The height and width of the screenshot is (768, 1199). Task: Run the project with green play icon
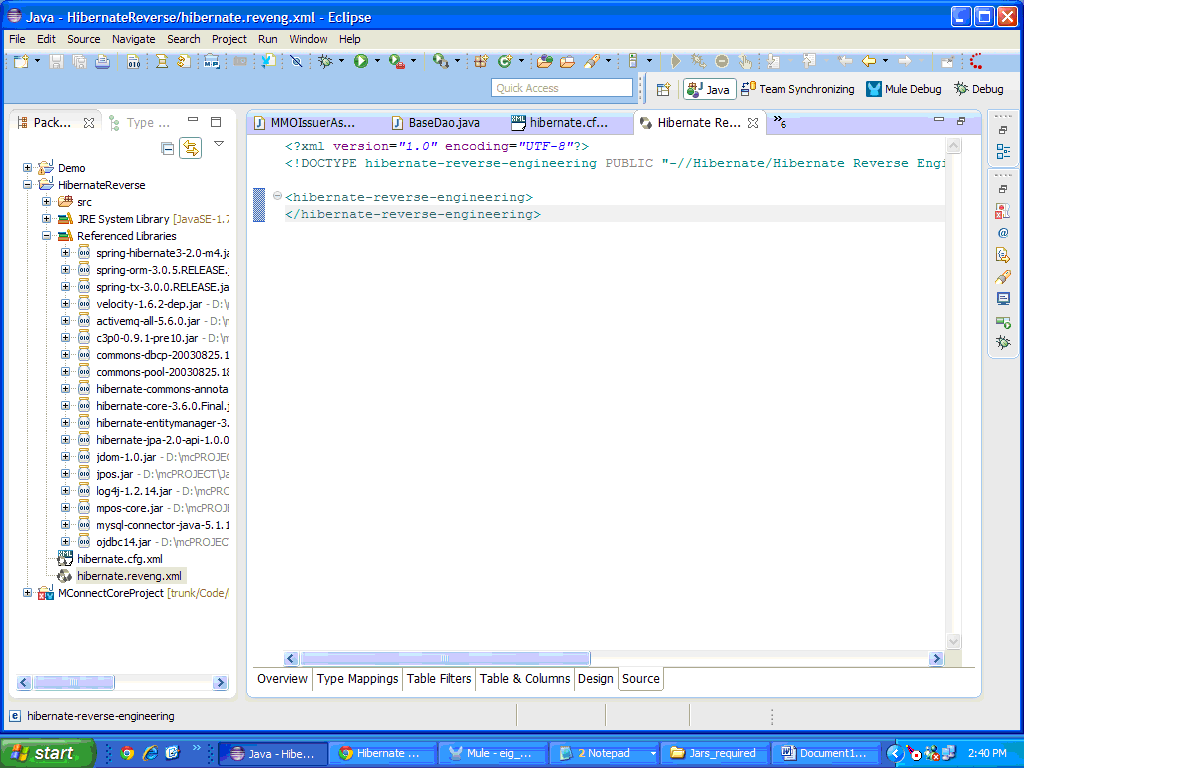[x=361, y=61]
